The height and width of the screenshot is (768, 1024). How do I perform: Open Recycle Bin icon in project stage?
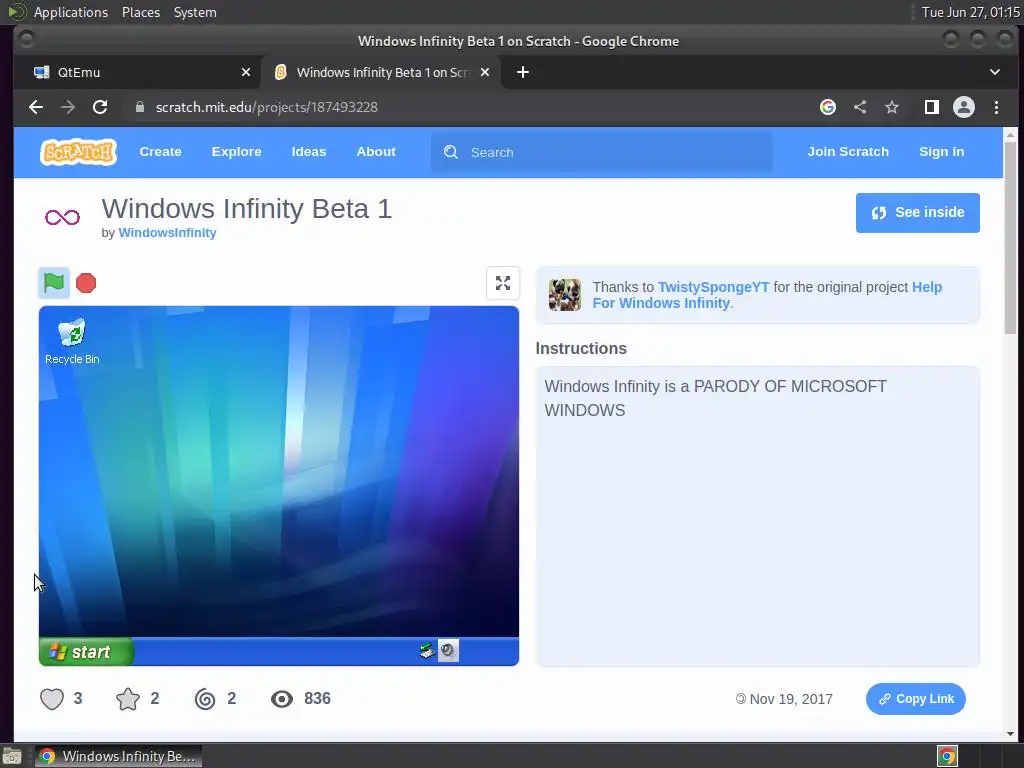72,341
